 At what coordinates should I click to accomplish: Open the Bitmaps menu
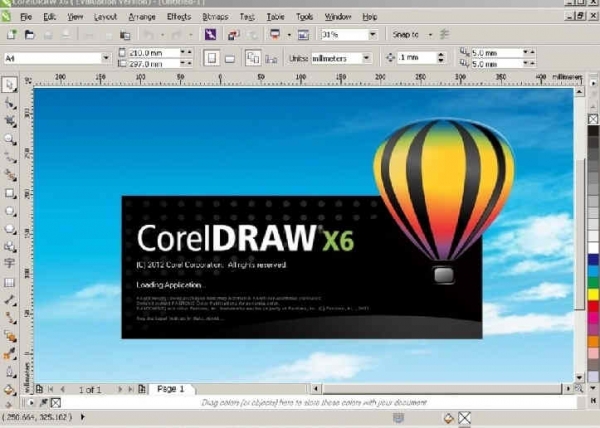tap(215, 17)
